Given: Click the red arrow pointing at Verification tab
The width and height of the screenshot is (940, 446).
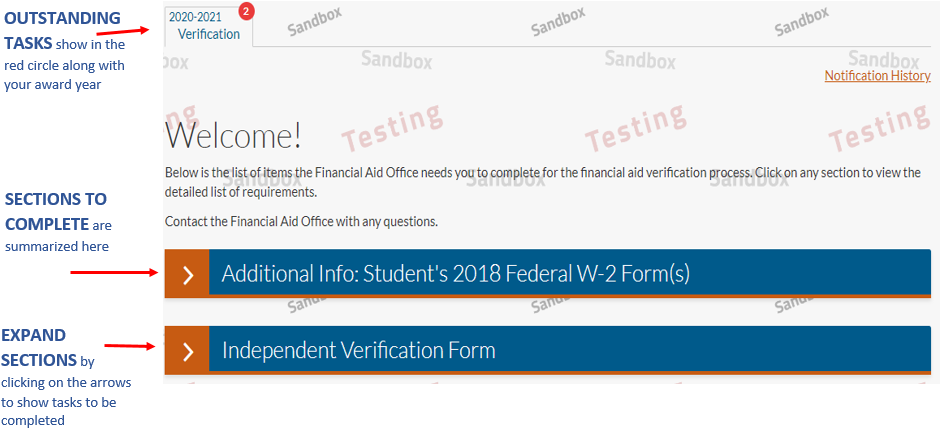Looking at the screenshot, I should pos(131,34).
